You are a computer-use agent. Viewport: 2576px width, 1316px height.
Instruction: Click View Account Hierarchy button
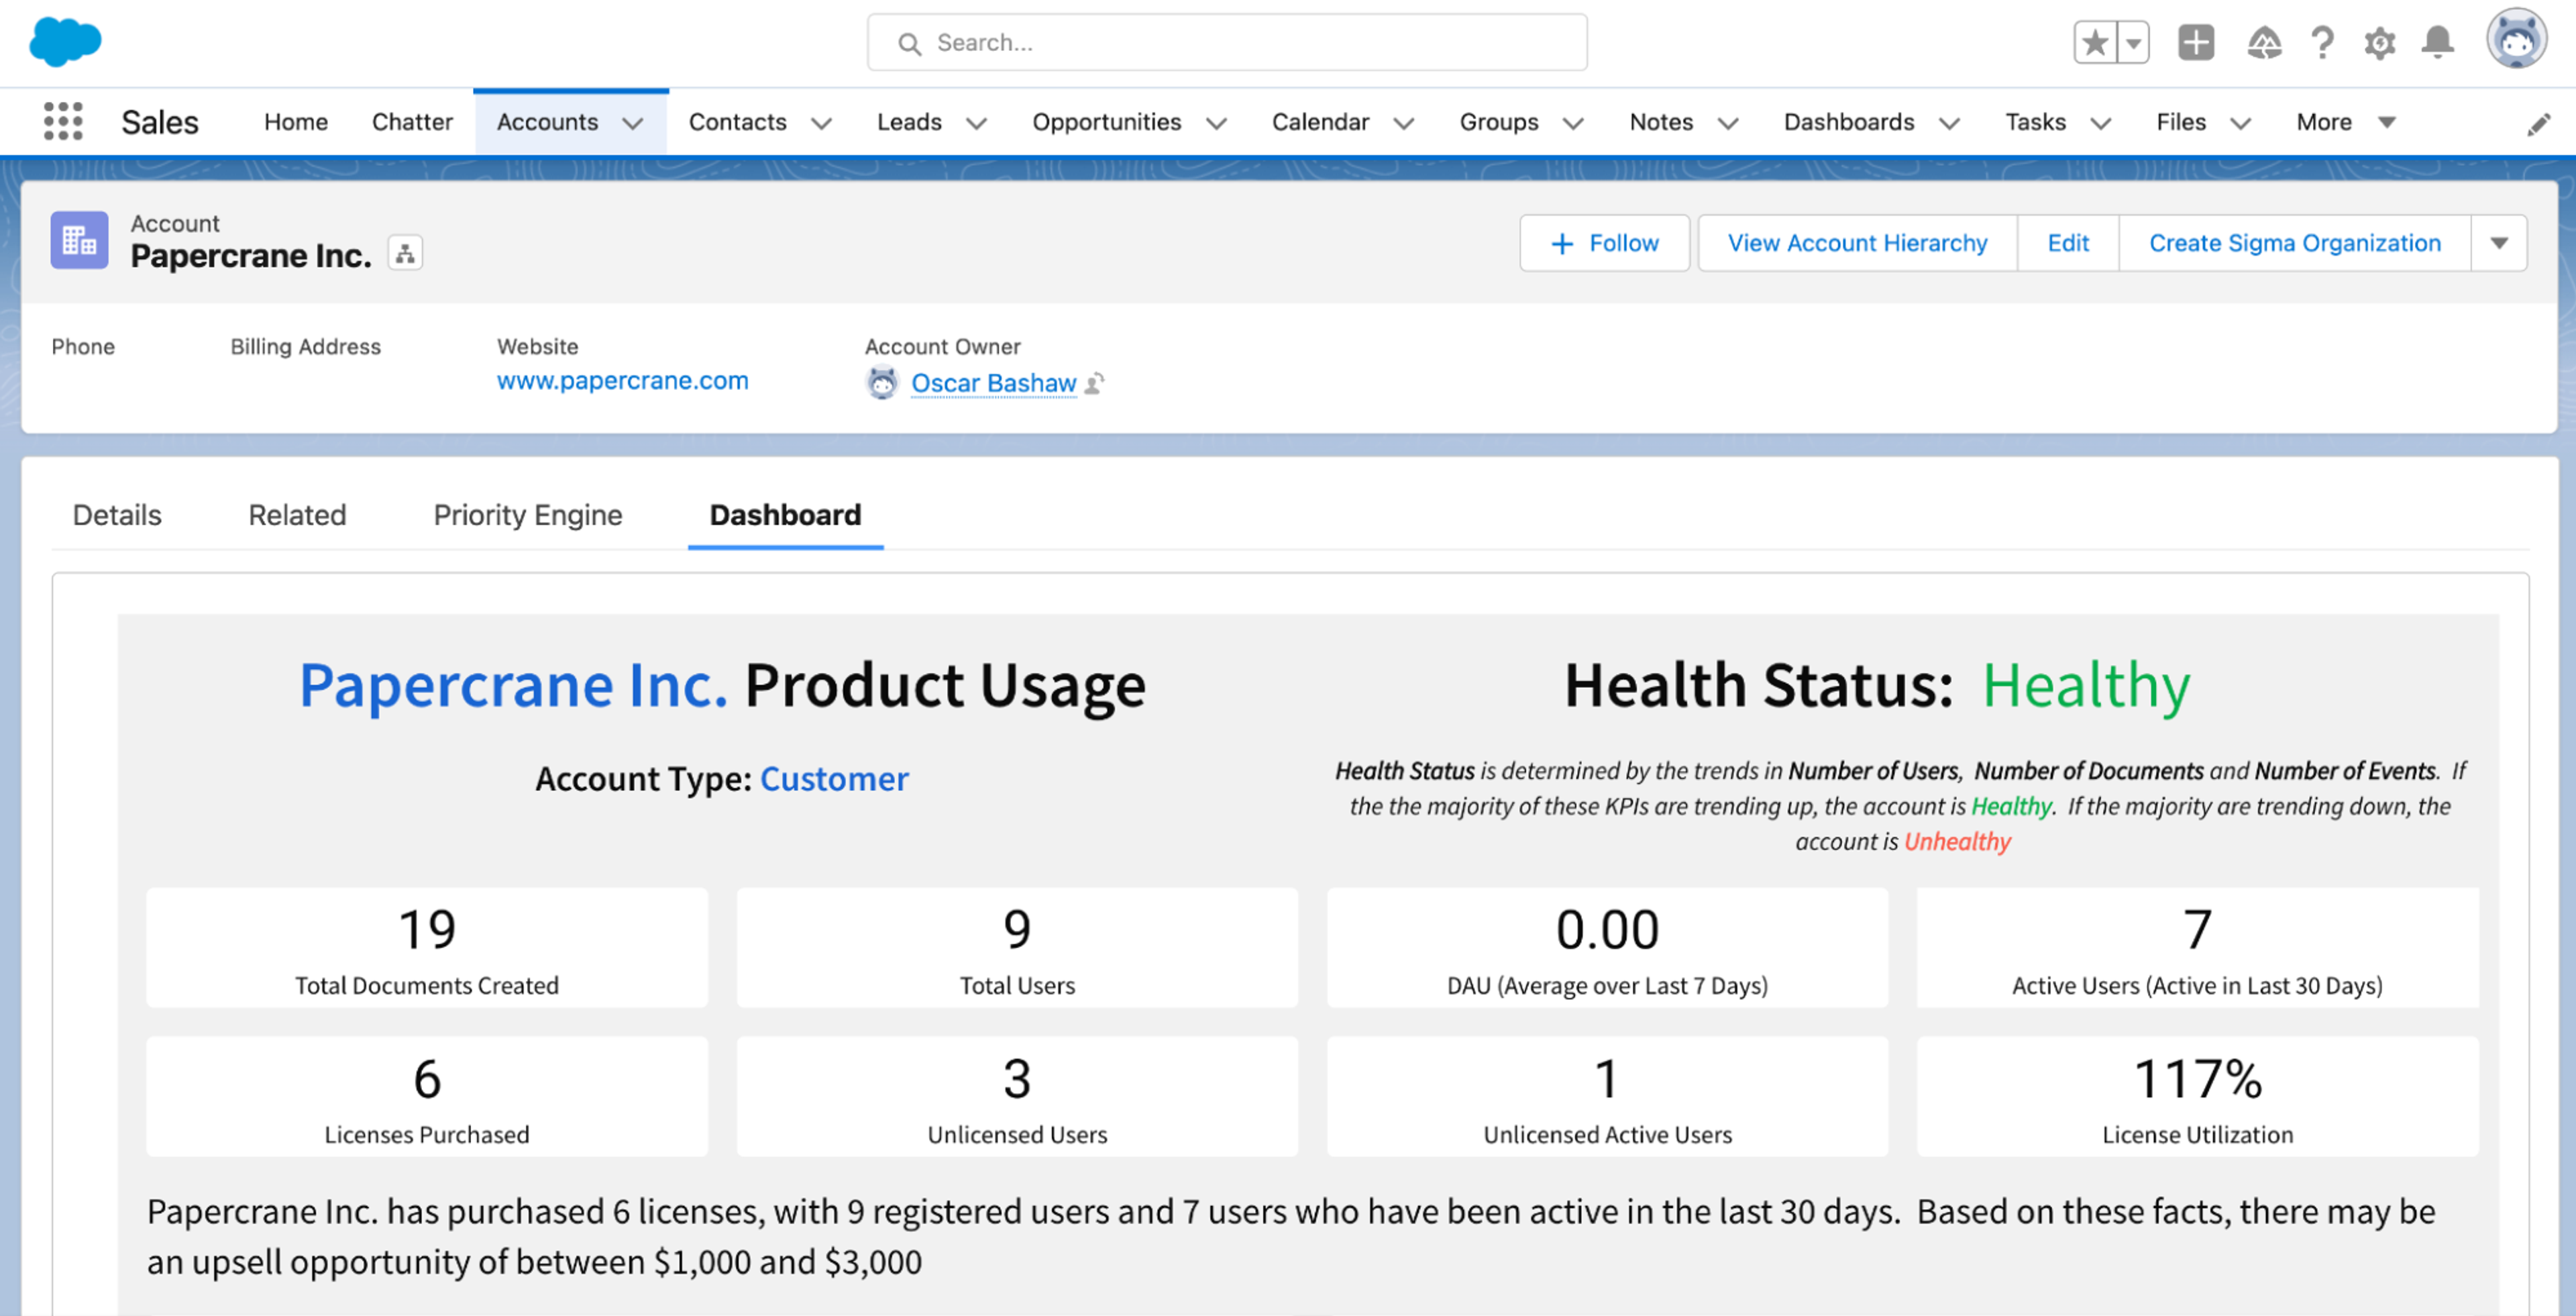click(x=1857, y=243)
